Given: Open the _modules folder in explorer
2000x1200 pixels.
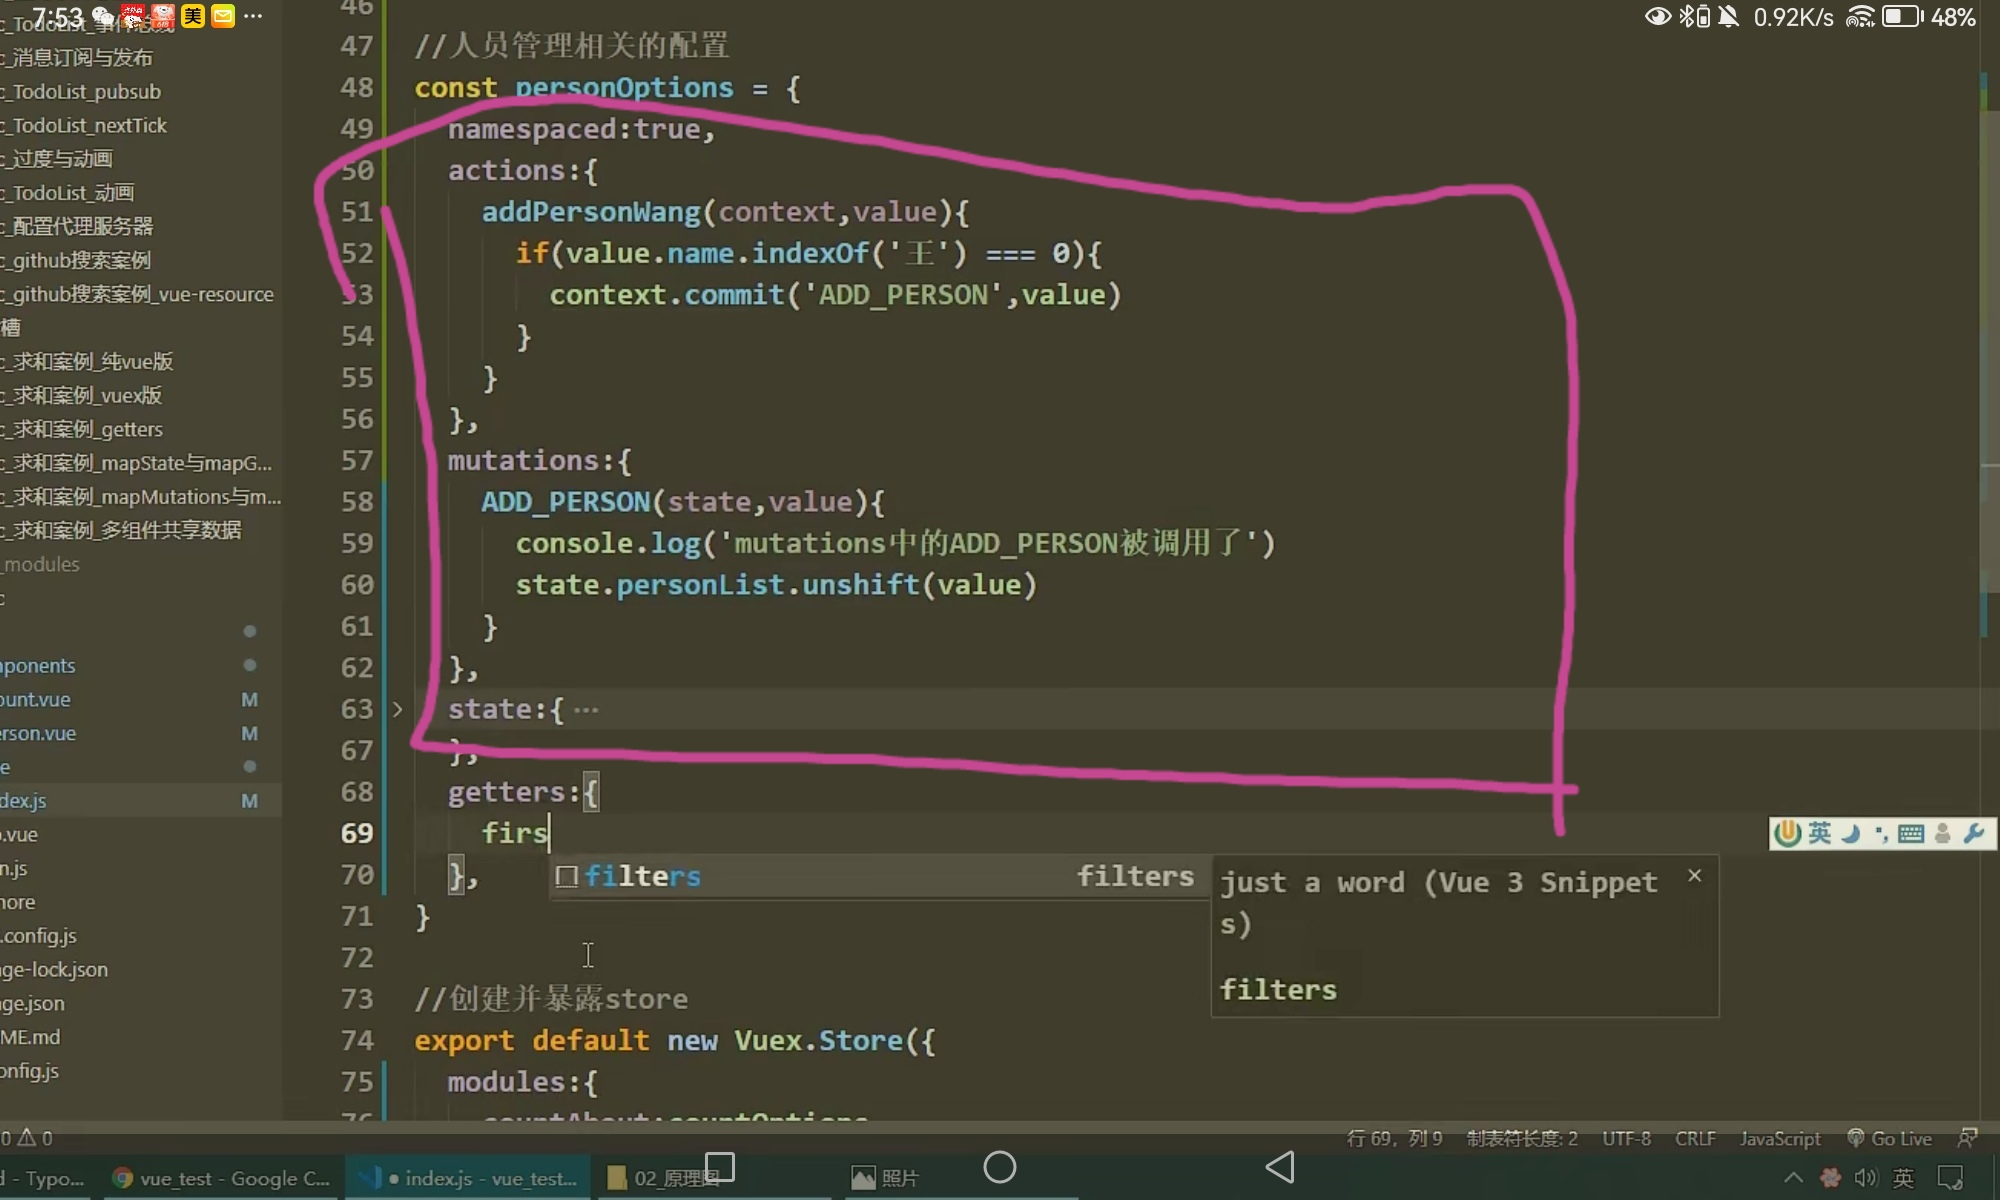Looking at the screenshot, I should point(42,564).
